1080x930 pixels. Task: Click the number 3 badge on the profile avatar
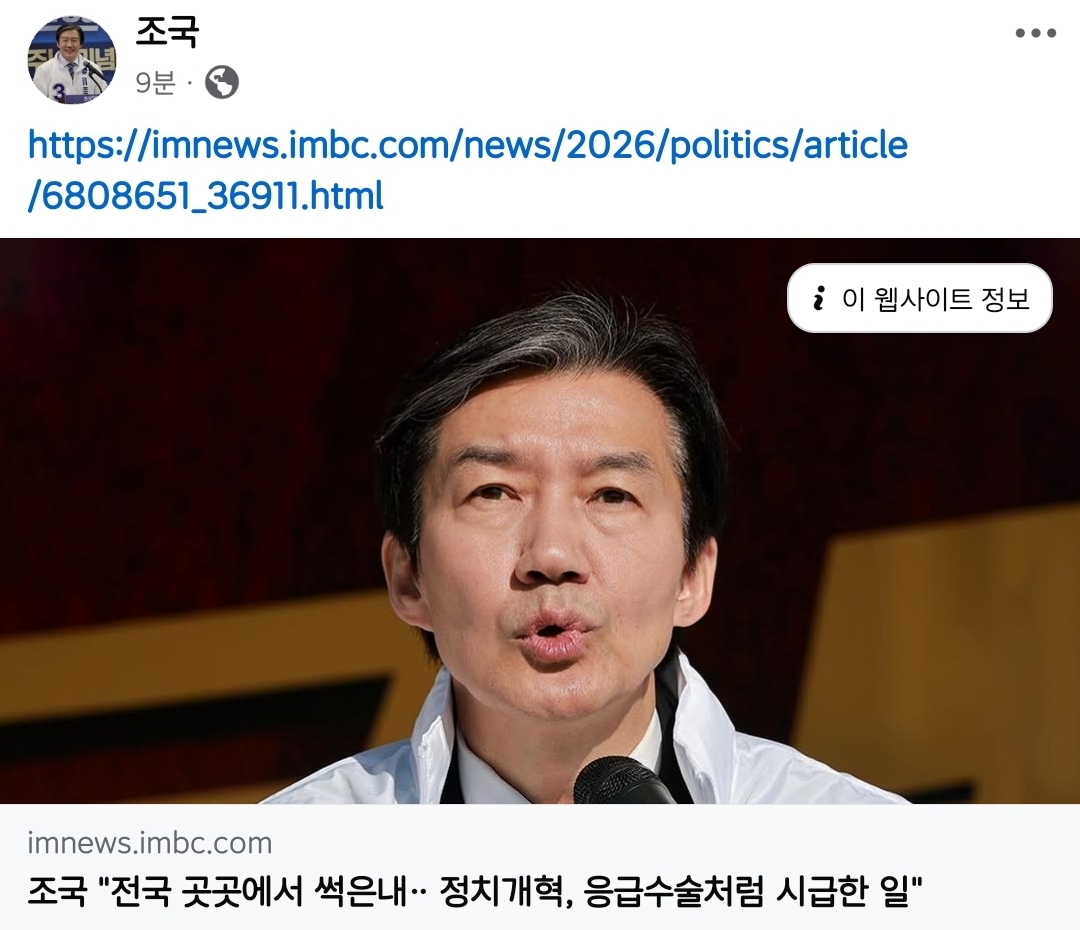click(59, 90)
